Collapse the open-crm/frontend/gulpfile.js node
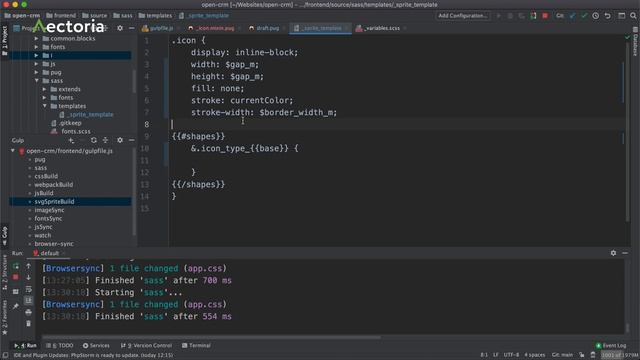Screen dimensions: 640x360 coord(13,151)
